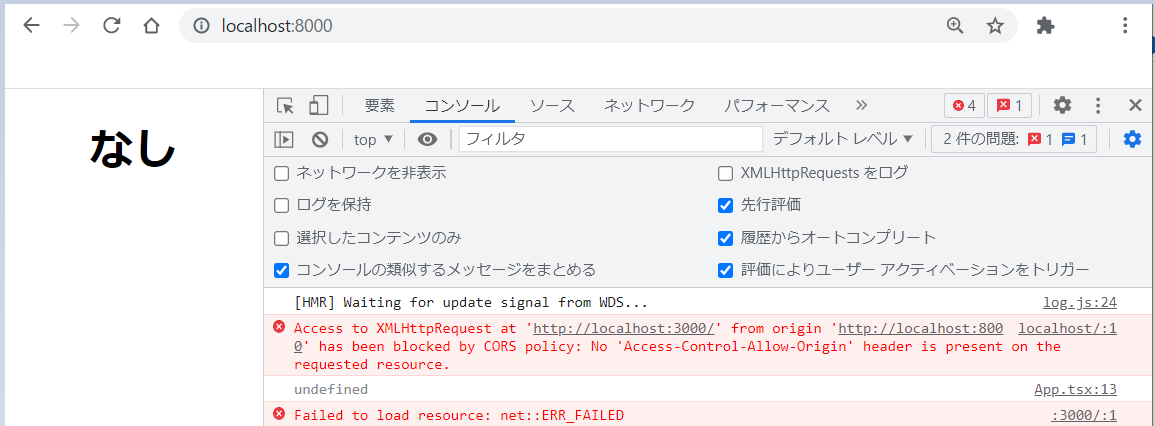
Task: Open the top context dropdown
Action: tap(373, 139)
